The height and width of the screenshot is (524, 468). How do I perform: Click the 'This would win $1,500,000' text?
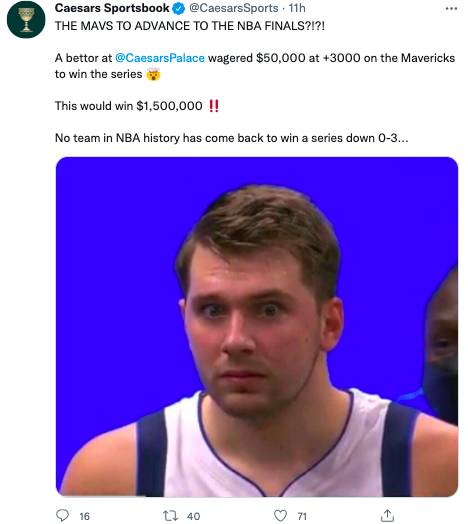129,106
